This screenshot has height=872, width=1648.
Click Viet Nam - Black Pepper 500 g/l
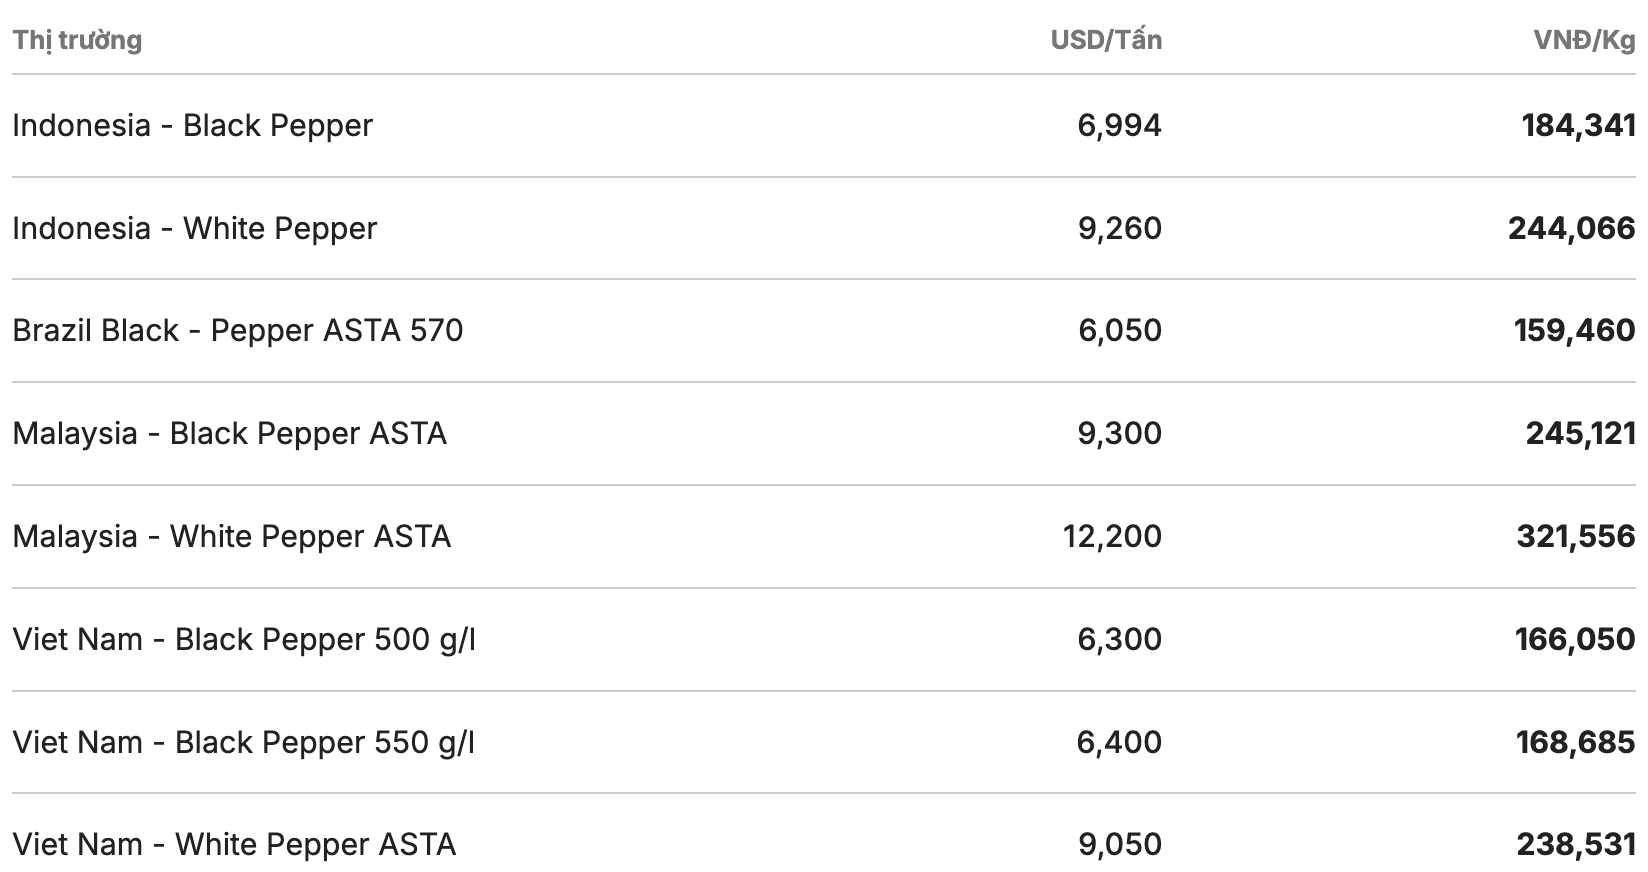(243, 640)
